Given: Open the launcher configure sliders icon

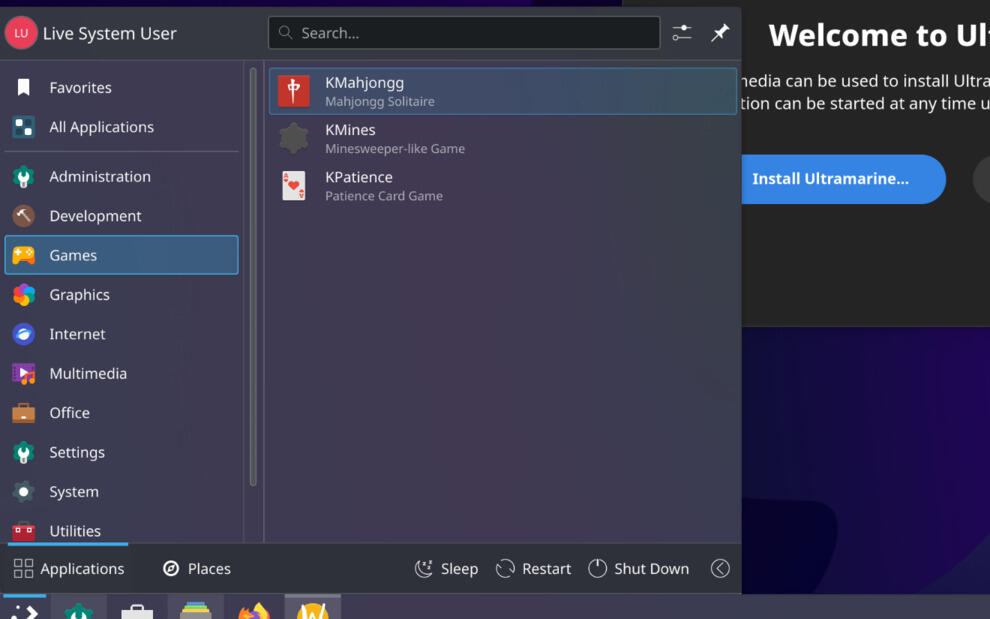Looking at the screenshot, I should [x=682, y=33].
